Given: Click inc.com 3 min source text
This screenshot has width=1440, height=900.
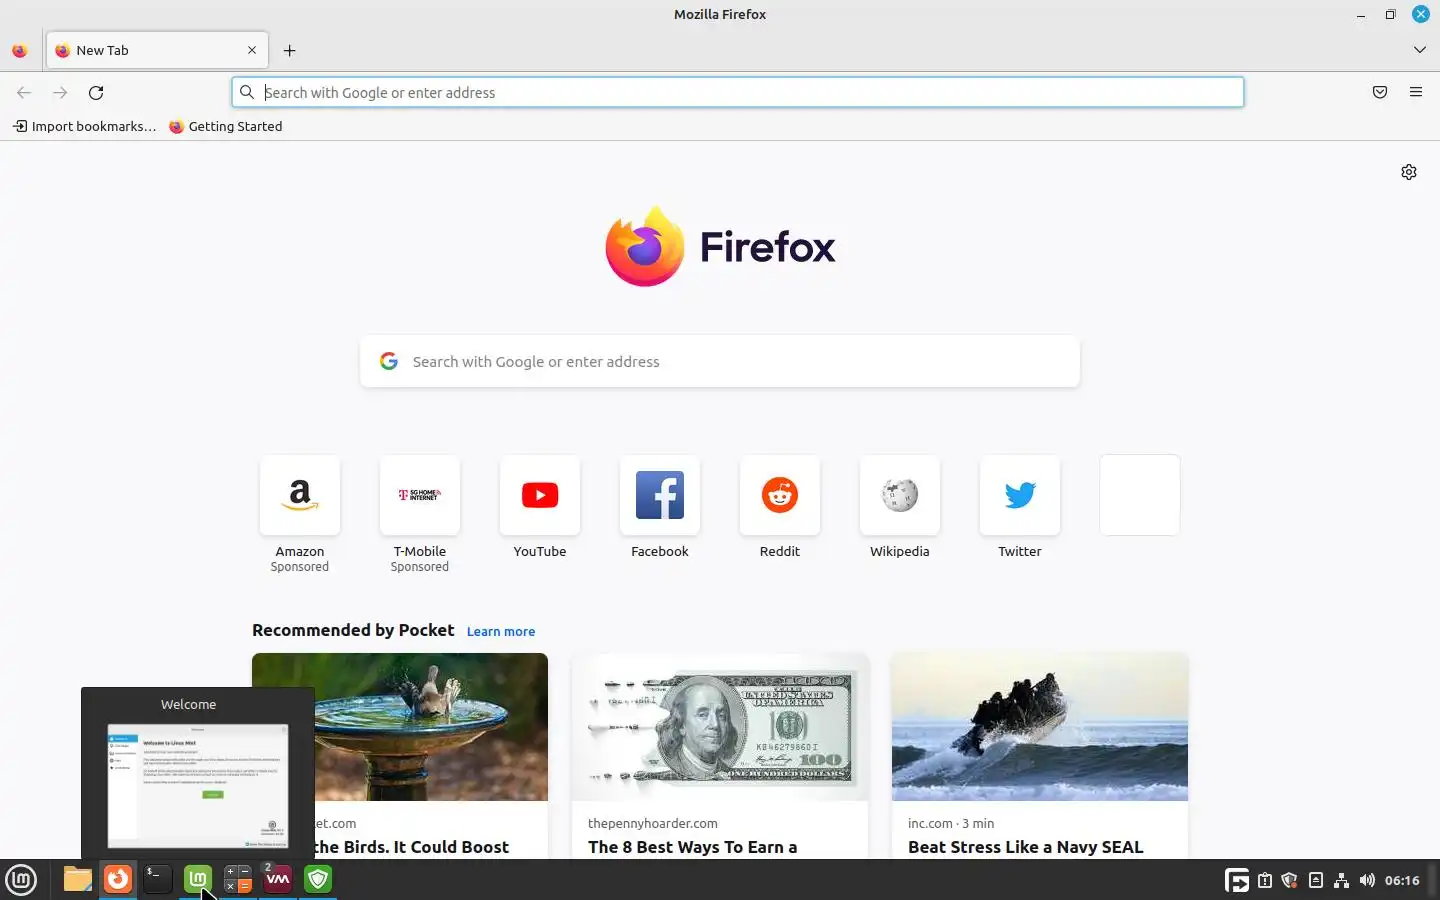Looking at the screenshot, I should click(951, 824).
